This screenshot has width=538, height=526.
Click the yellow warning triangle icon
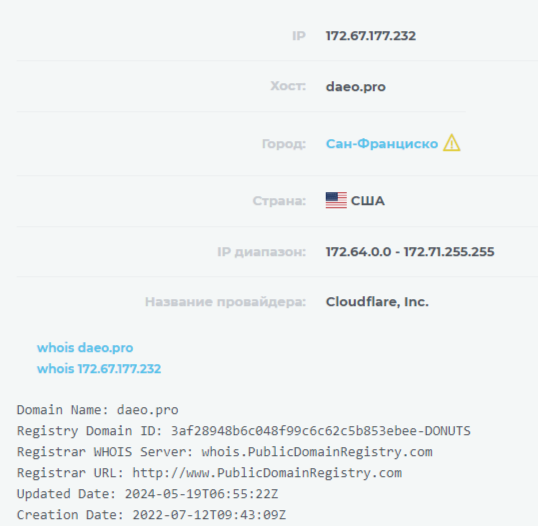[x=452, y=143]
